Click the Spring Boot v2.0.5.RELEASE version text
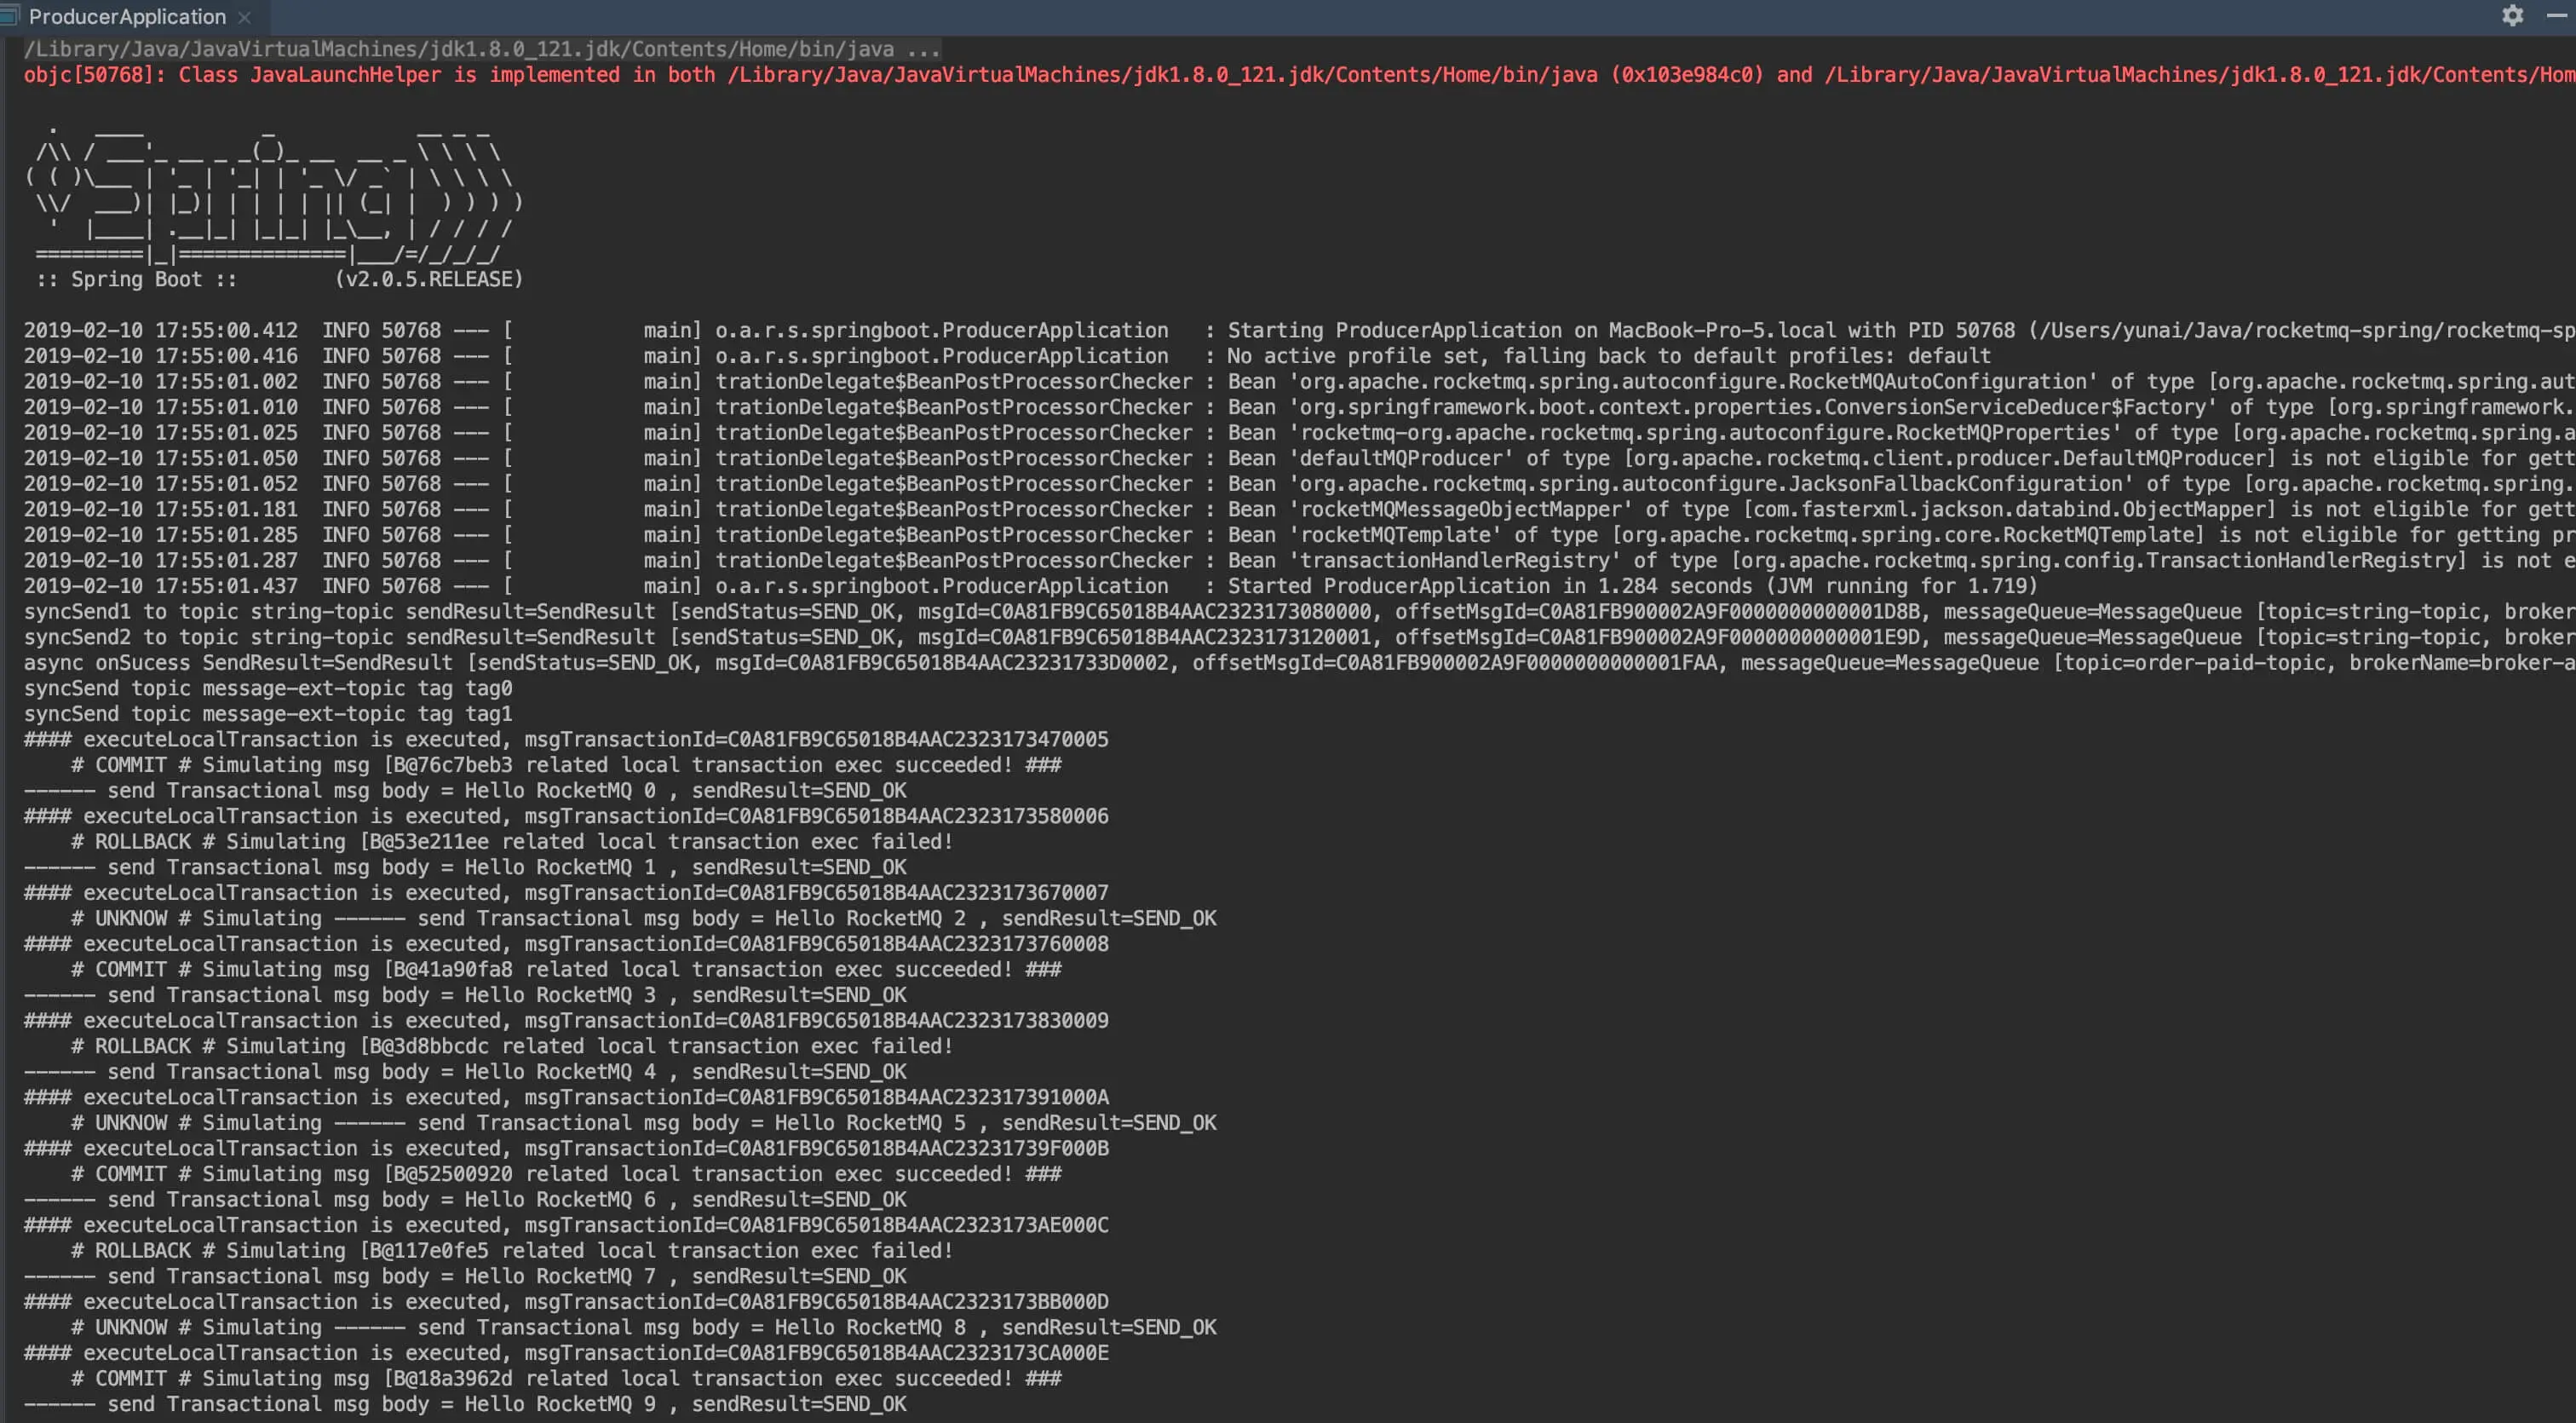The height and width of the screenshot is (1423, 2576). coord(428,280)
